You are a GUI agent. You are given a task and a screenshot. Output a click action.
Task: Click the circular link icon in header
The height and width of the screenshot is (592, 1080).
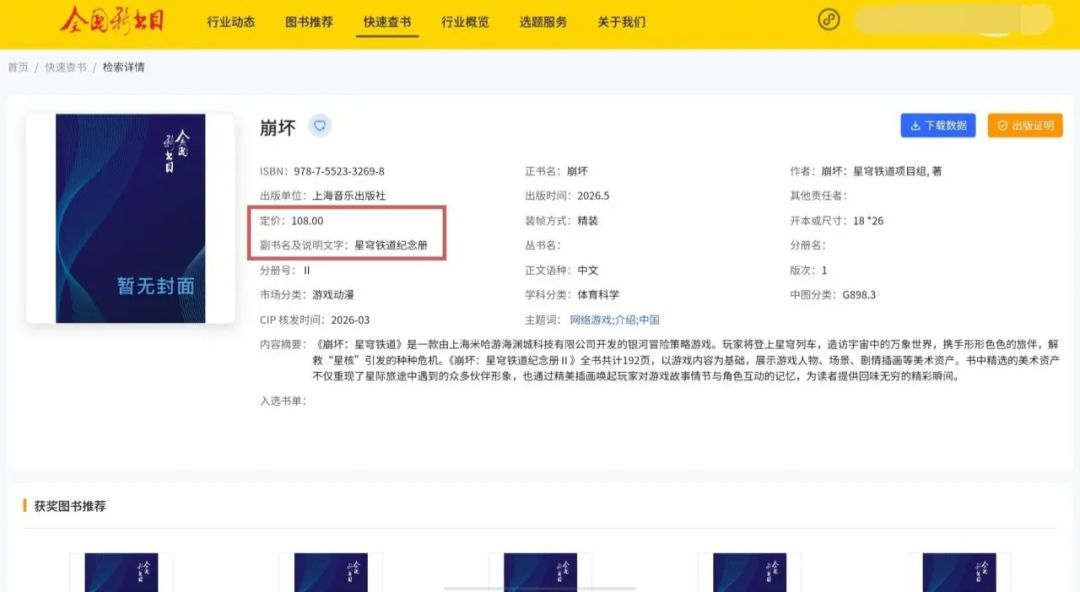pyautogui.click(x=829, y=19)
